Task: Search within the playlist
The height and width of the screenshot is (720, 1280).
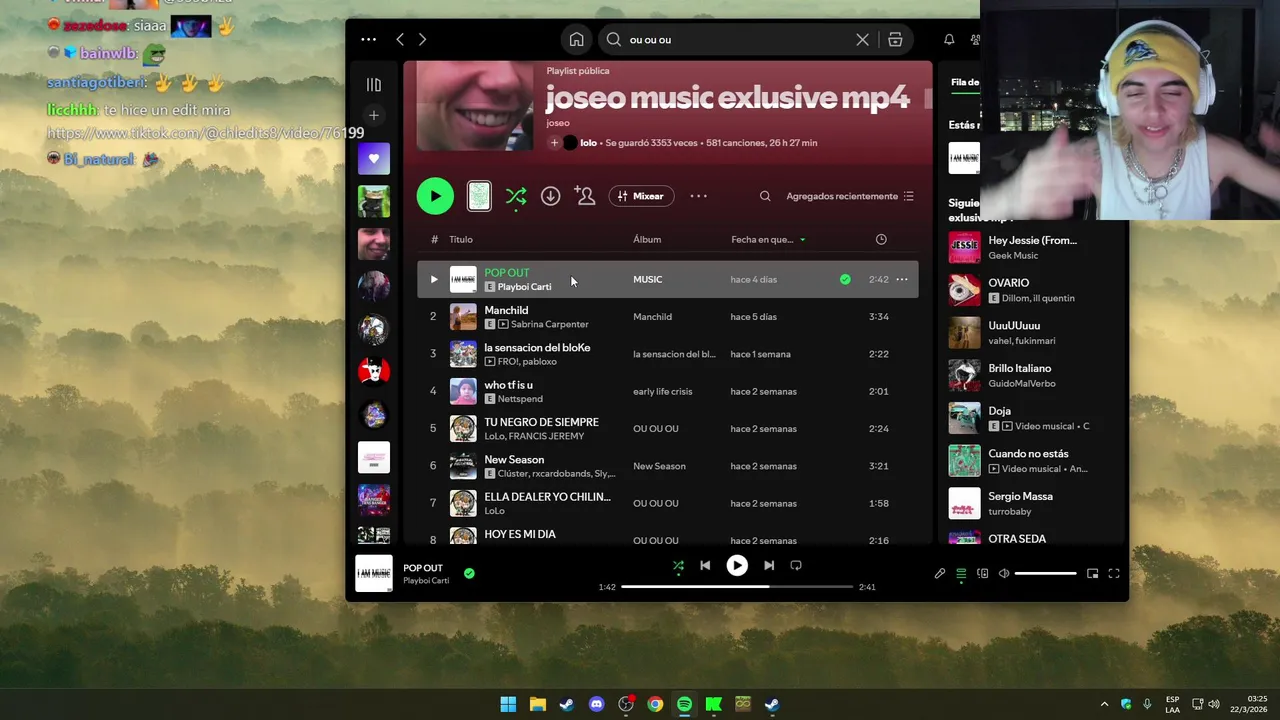Action: pos(765,196)
